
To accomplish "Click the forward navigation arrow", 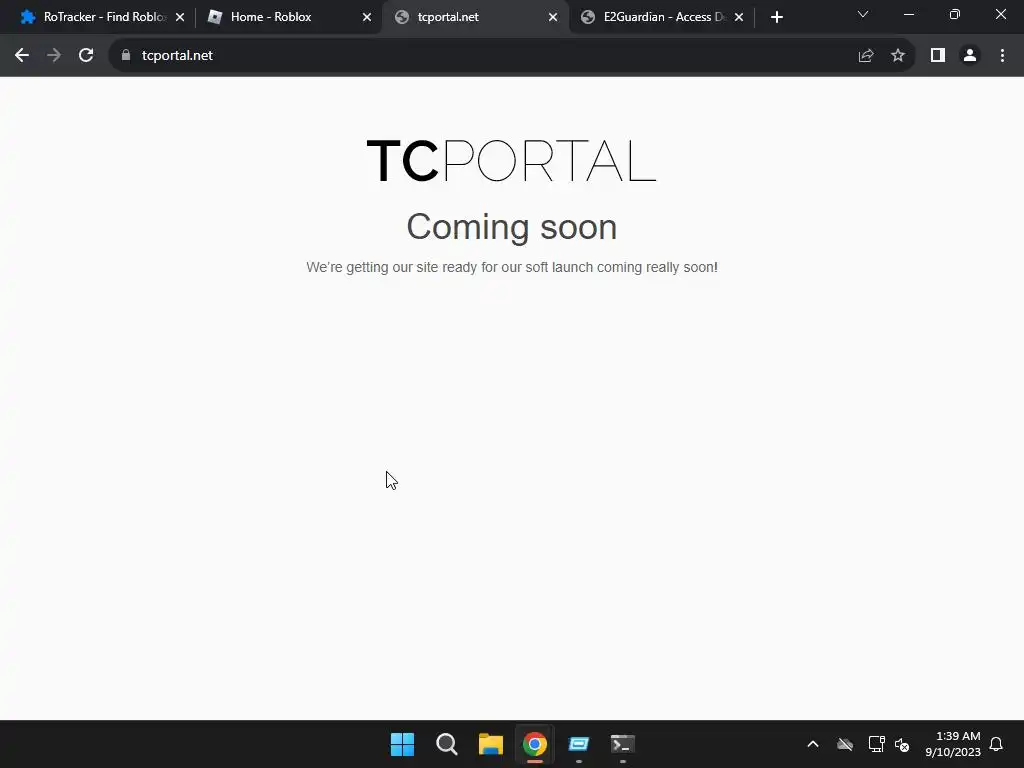I will (54, 56).
